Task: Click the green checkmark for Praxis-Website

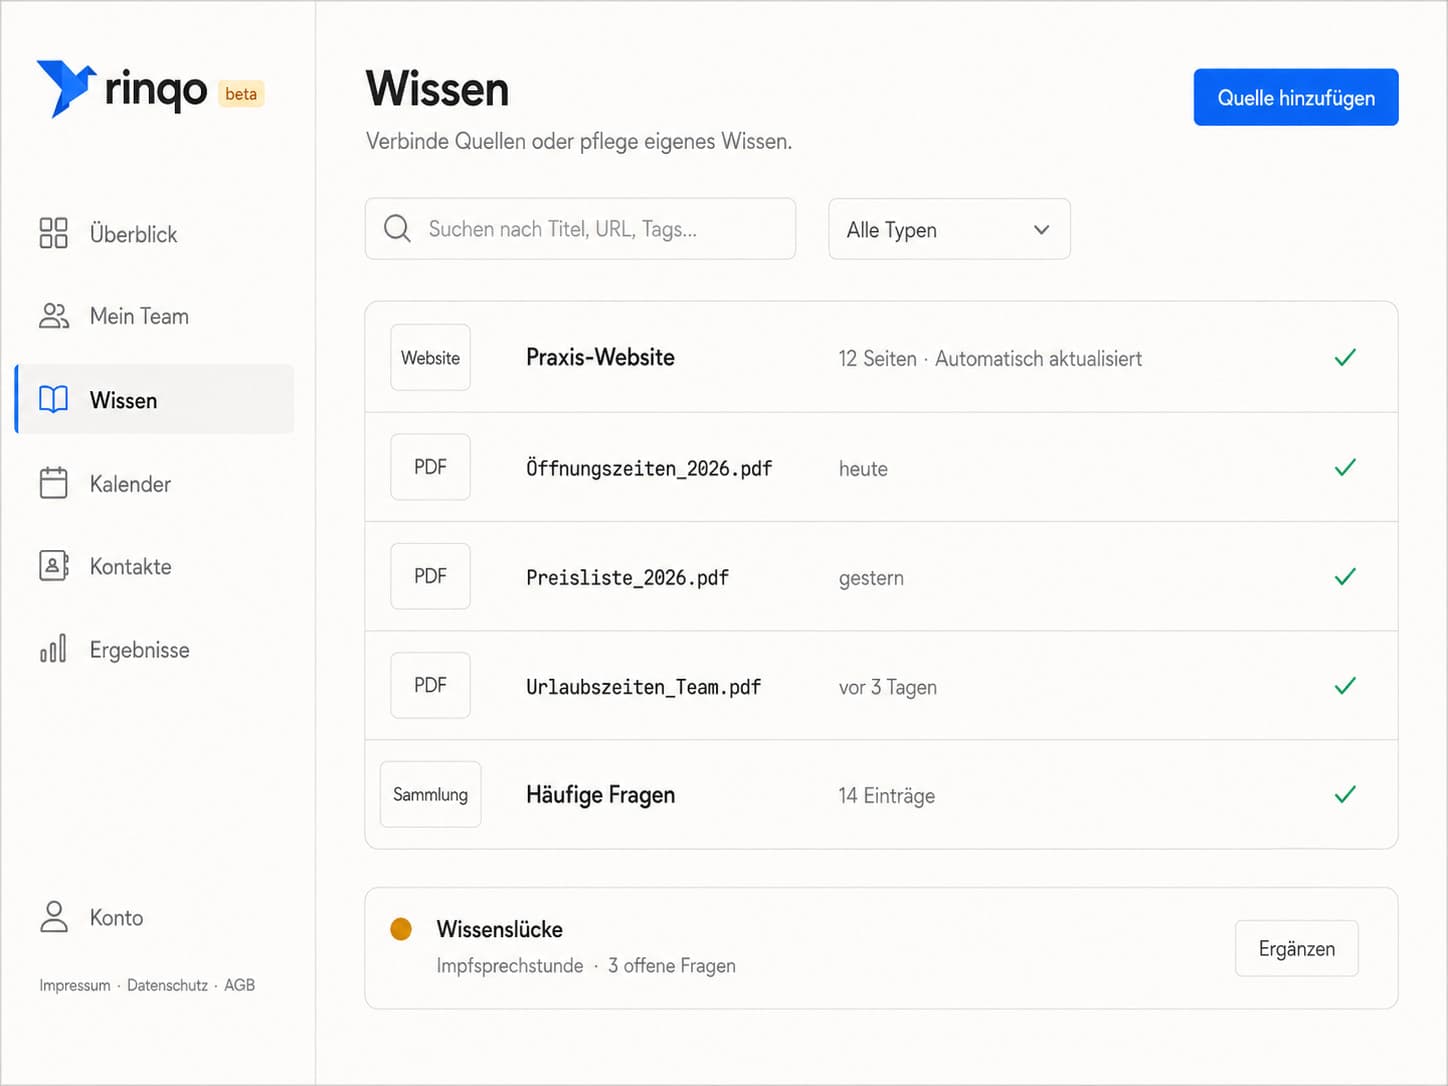Action: pos(1345,357)
